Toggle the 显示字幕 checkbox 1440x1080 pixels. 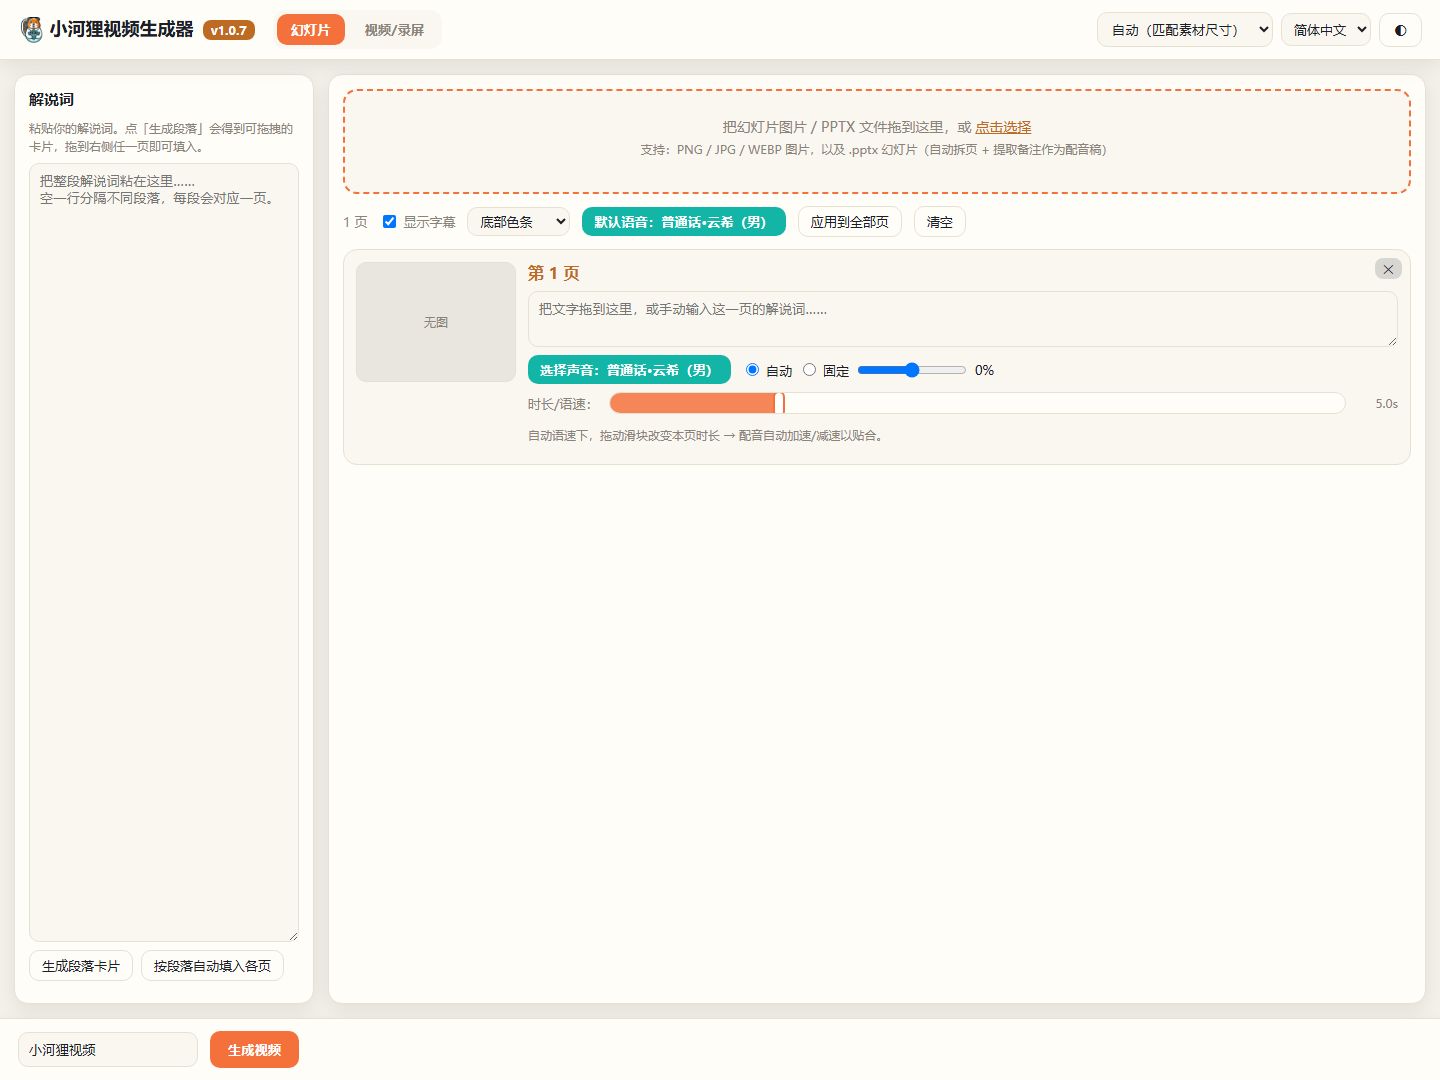point(390,222)
